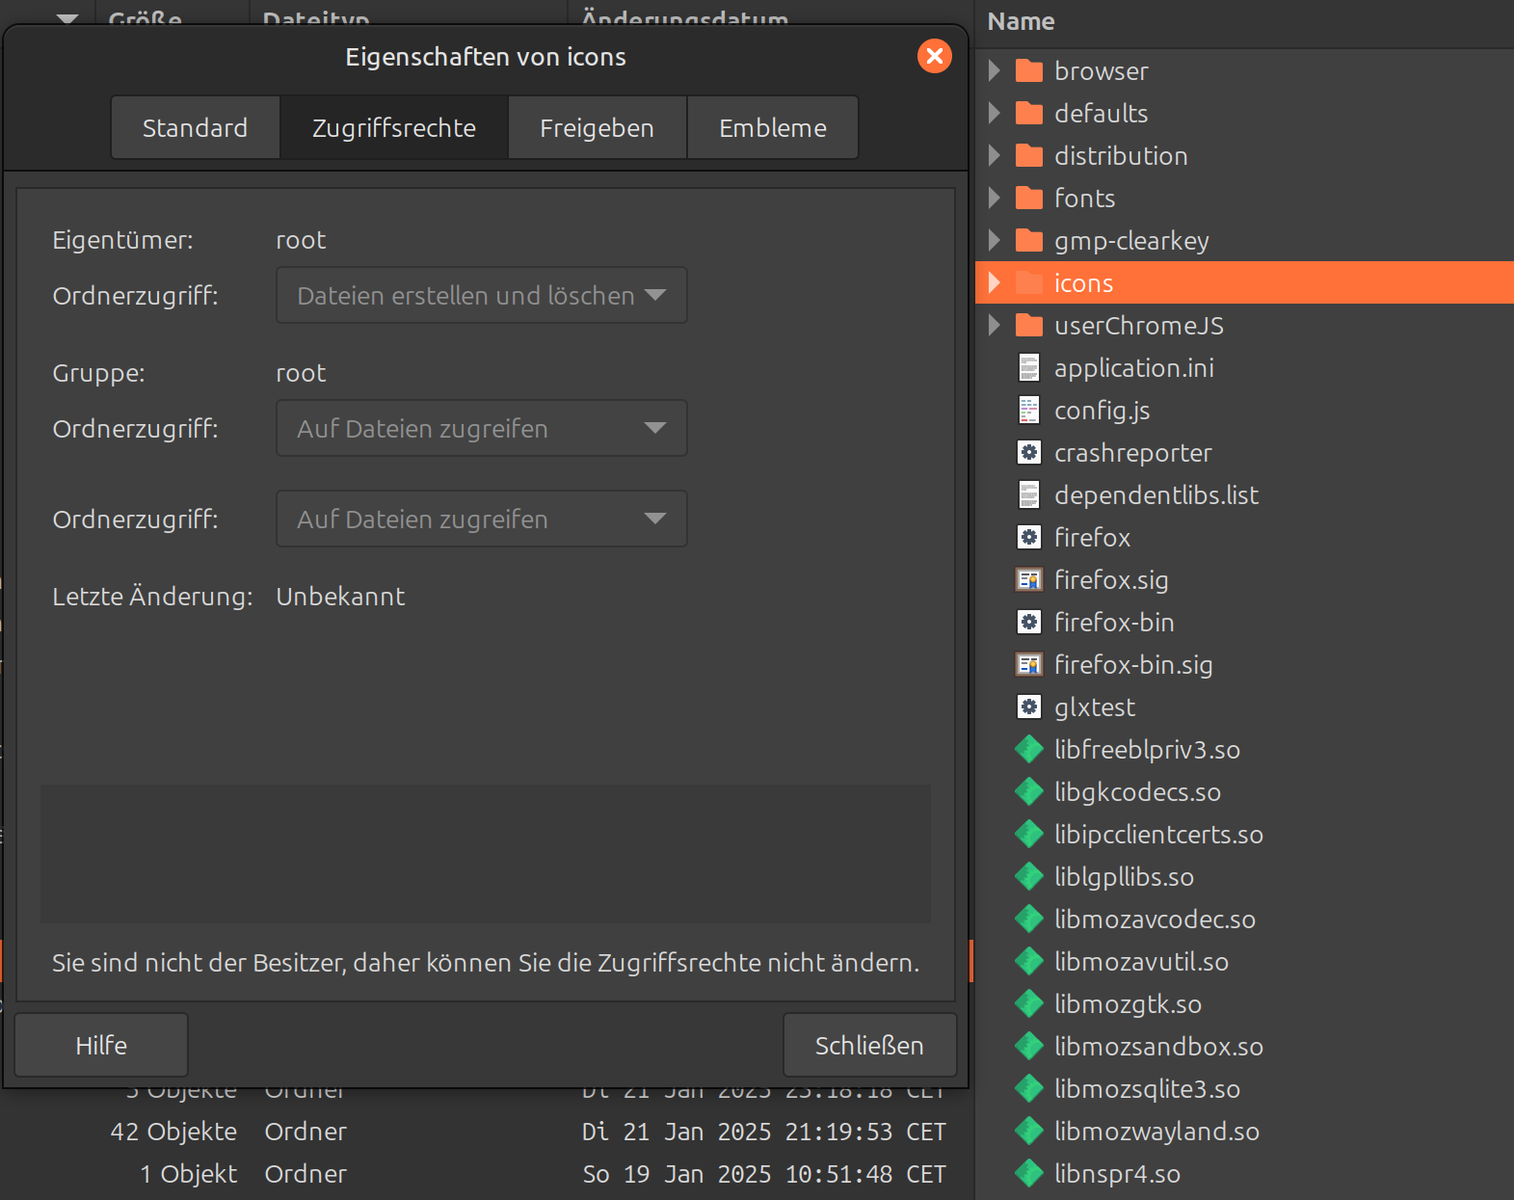Click the application.ini file icon
The image size is (1514, 1200).
(1029, 368)
